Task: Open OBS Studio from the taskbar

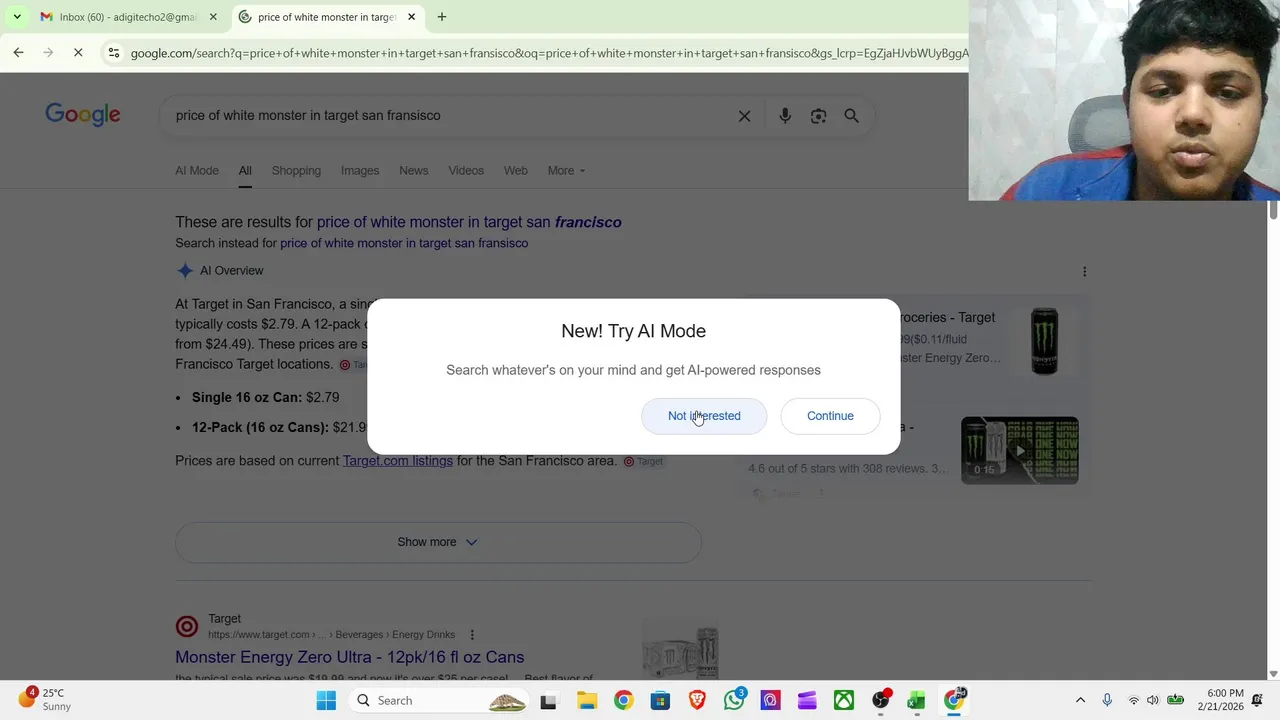Action: point(881,701)
